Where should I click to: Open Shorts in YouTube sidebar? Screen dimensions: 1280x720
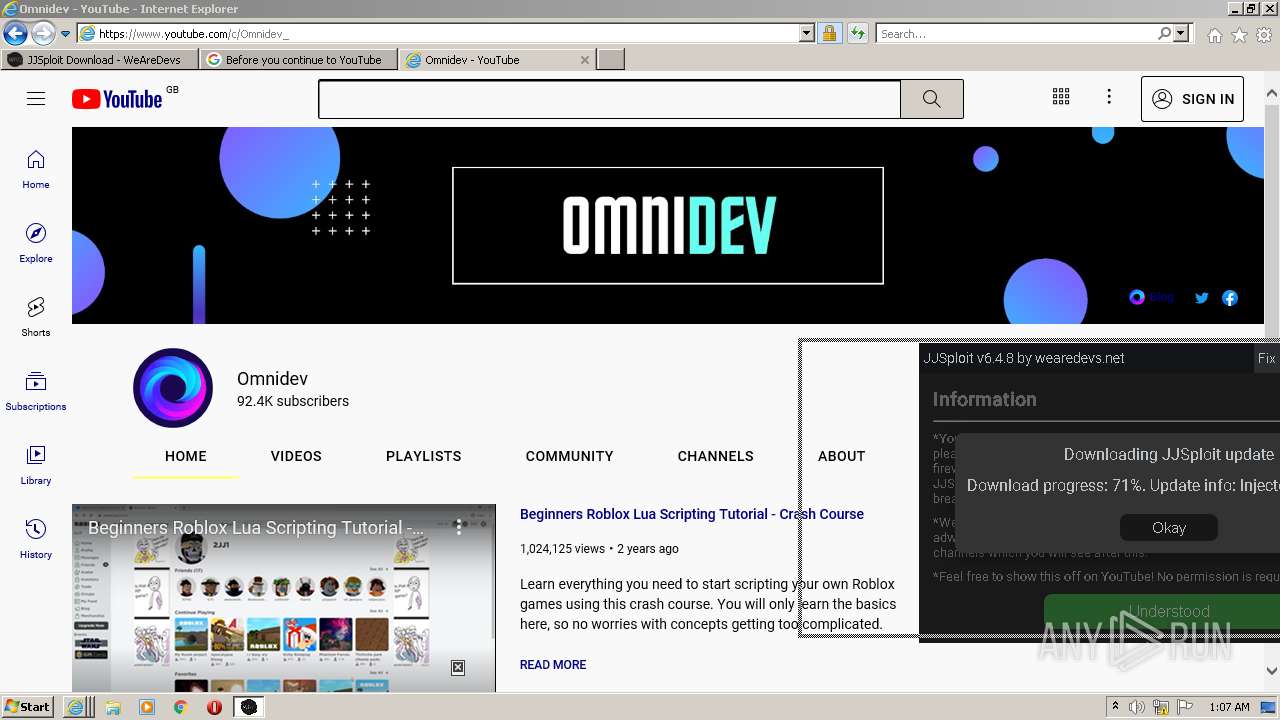tap(36, 318)
